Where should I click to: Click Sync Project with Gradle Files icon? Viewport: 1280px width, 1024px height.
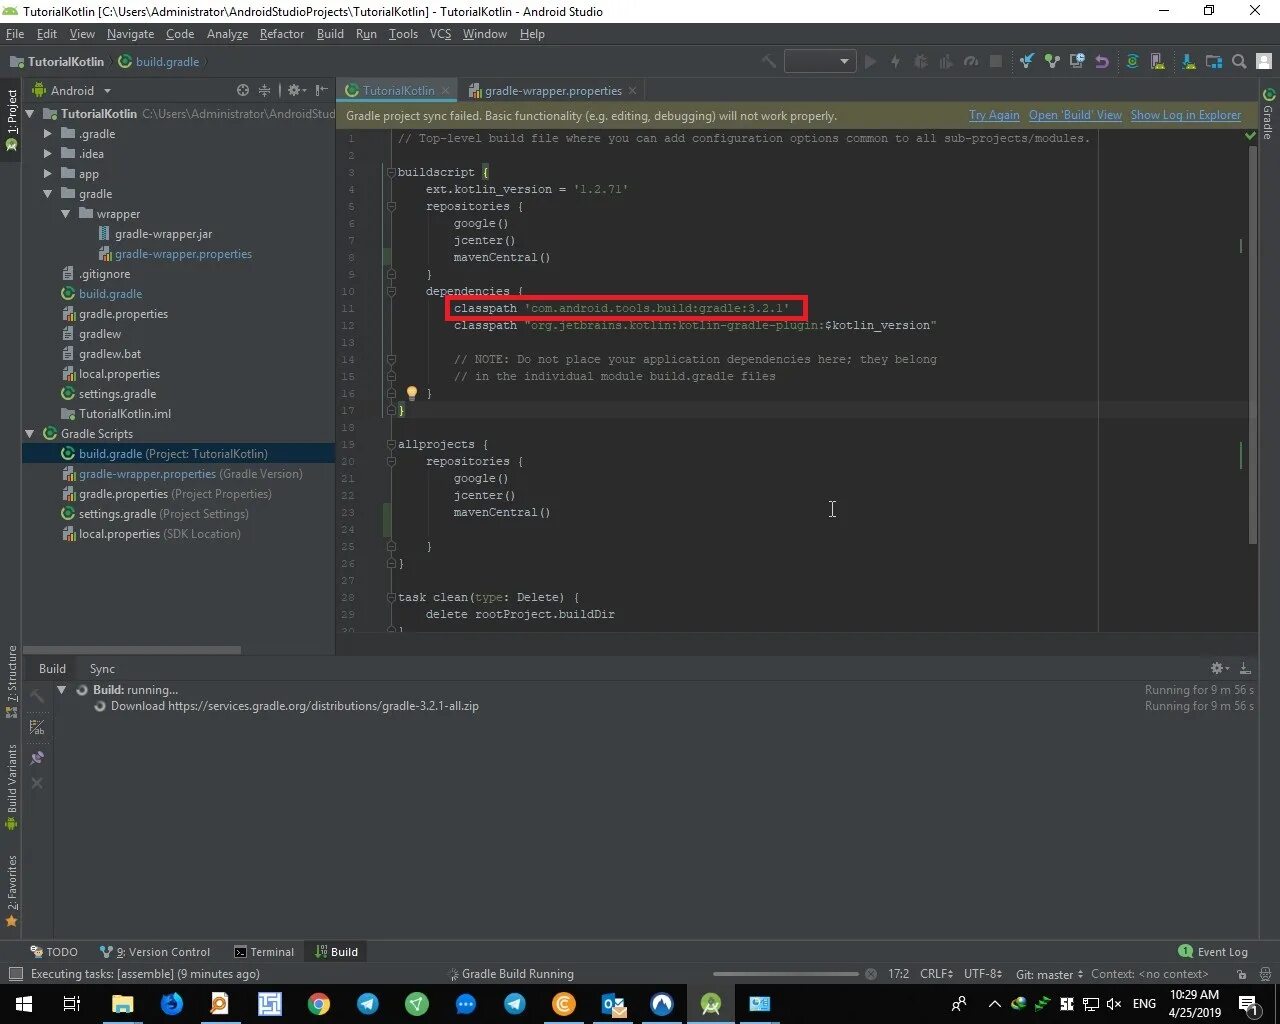(1133, 61)
